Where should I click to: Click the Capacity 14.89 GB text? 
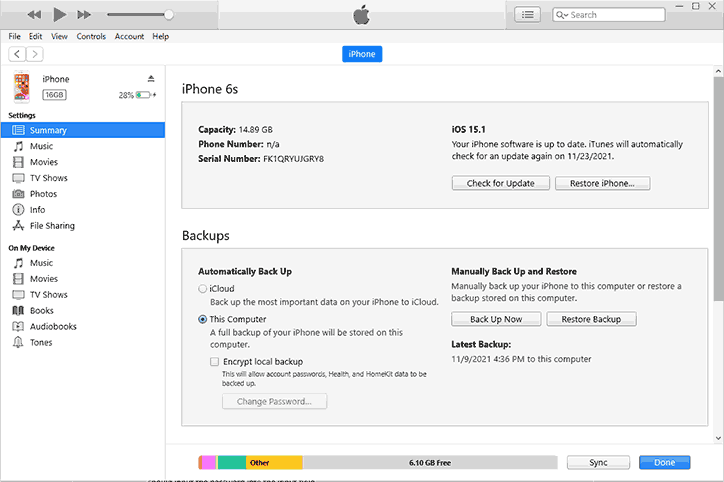point(235,130)
